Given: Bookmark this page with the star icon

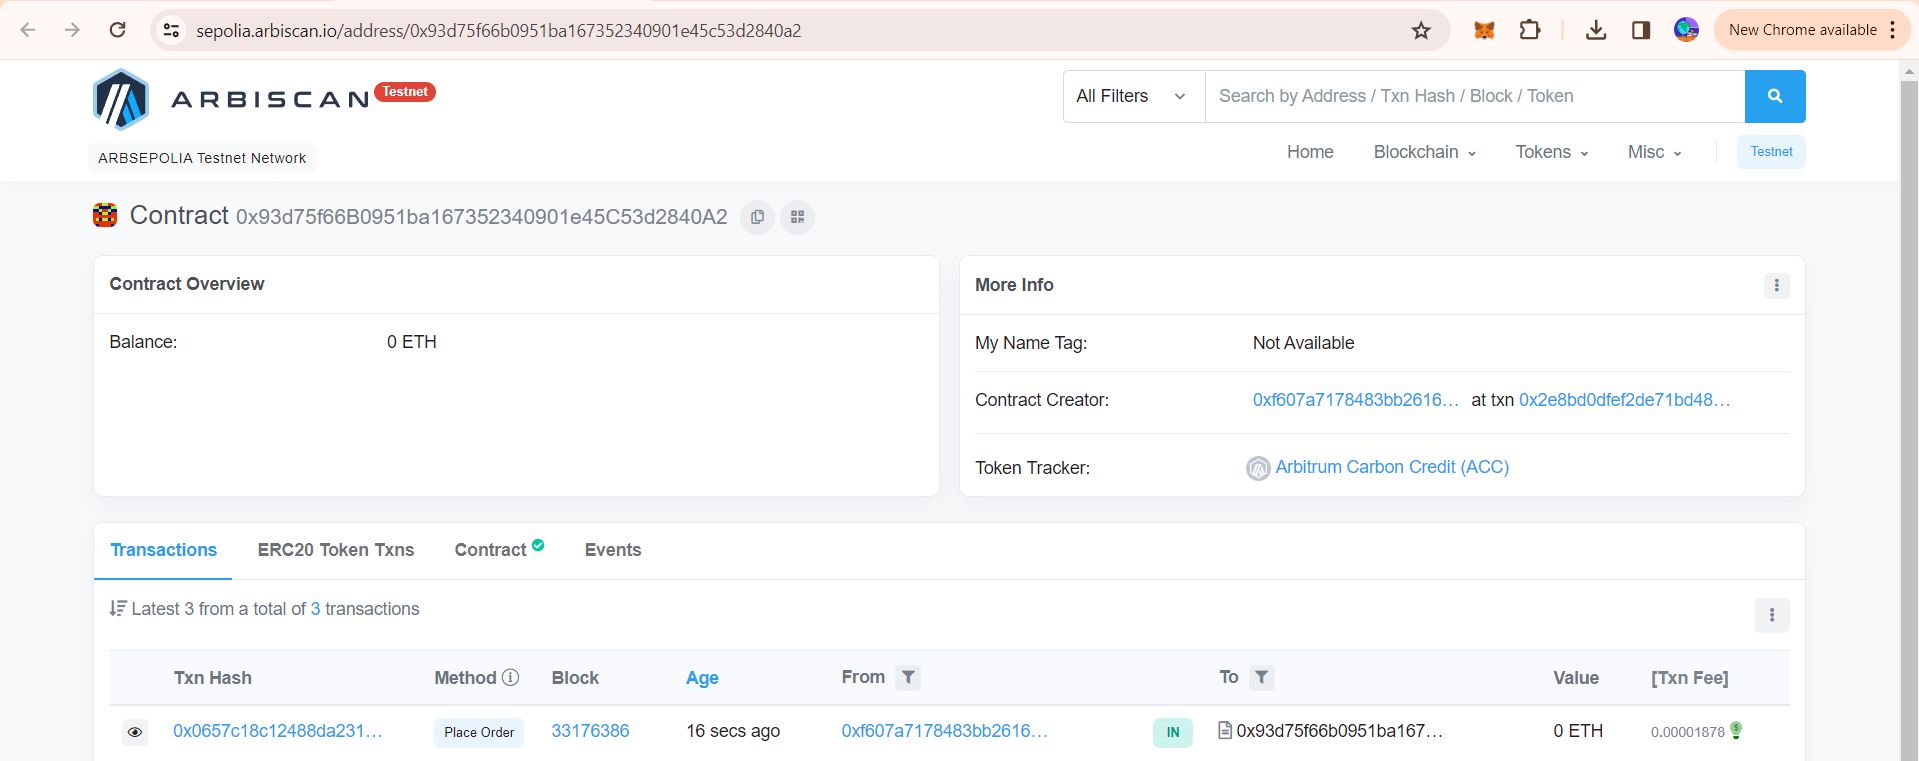Looking at the screenshot, I should point(1421,30).
